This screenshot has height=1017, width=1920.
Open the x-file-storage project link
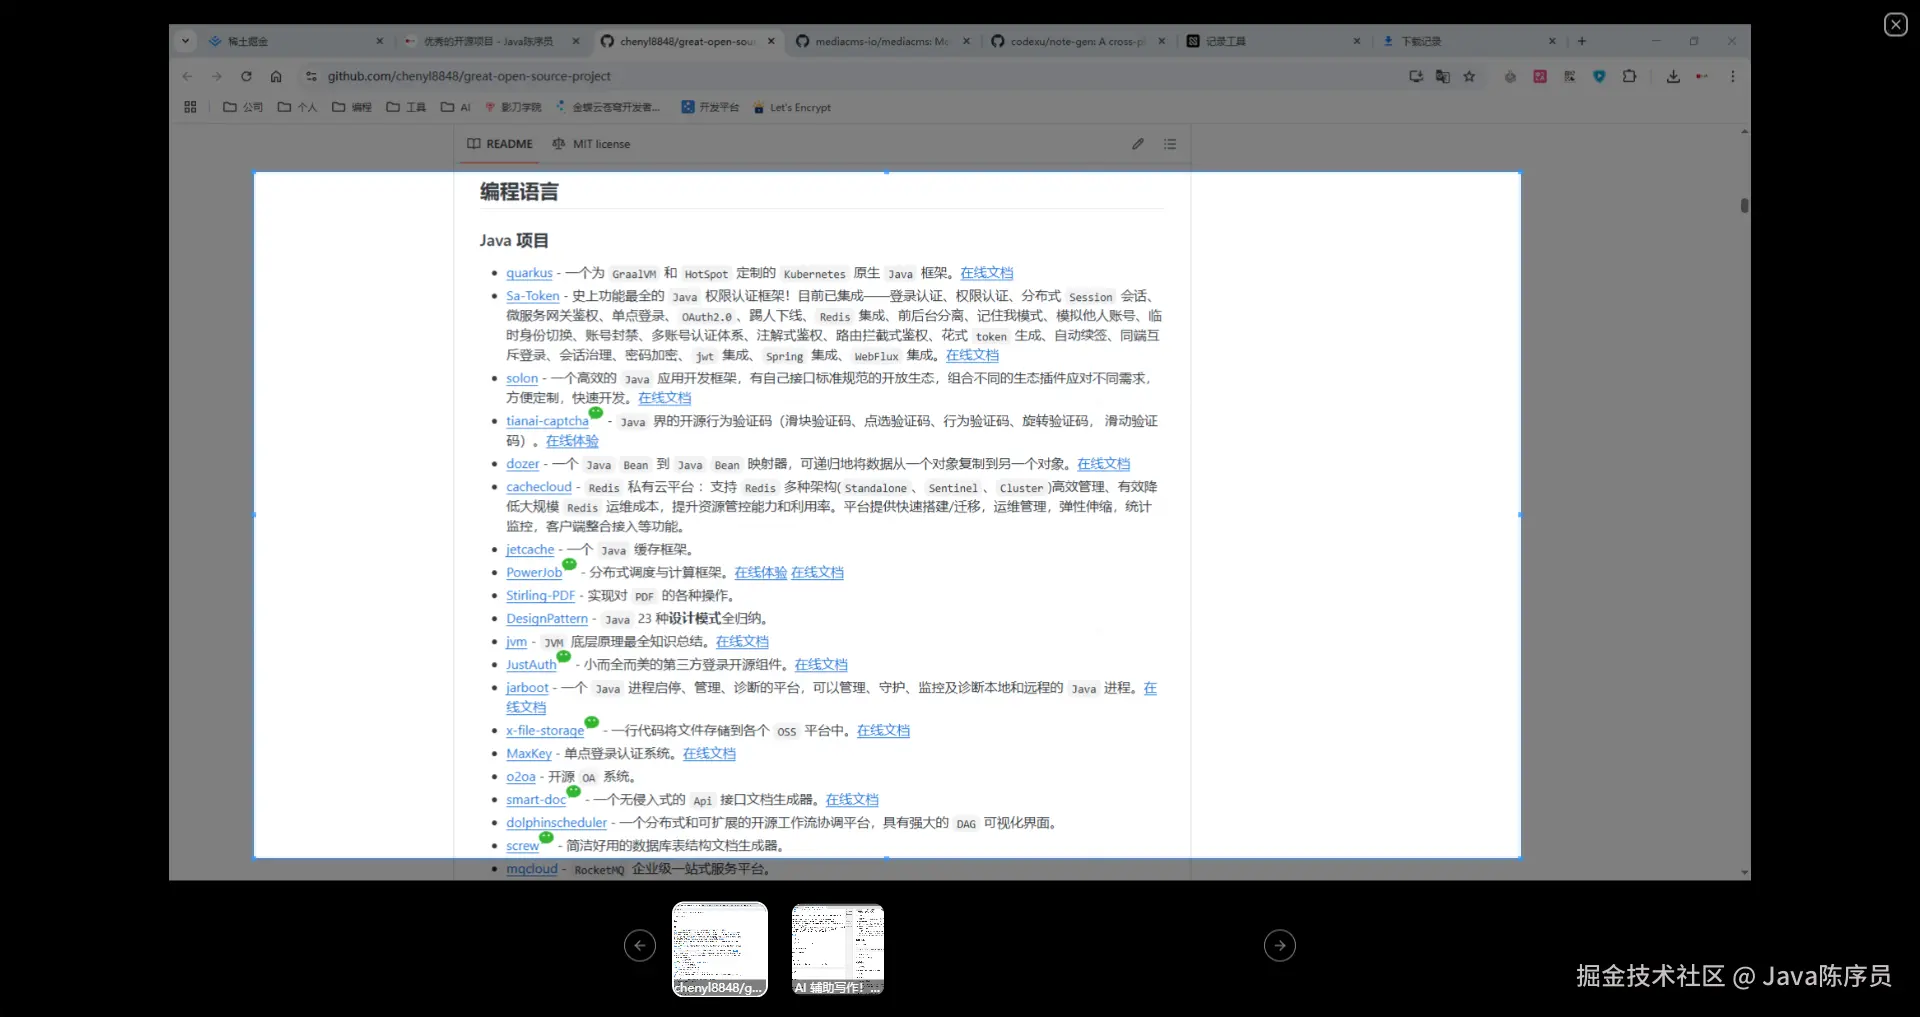(545, 731)
